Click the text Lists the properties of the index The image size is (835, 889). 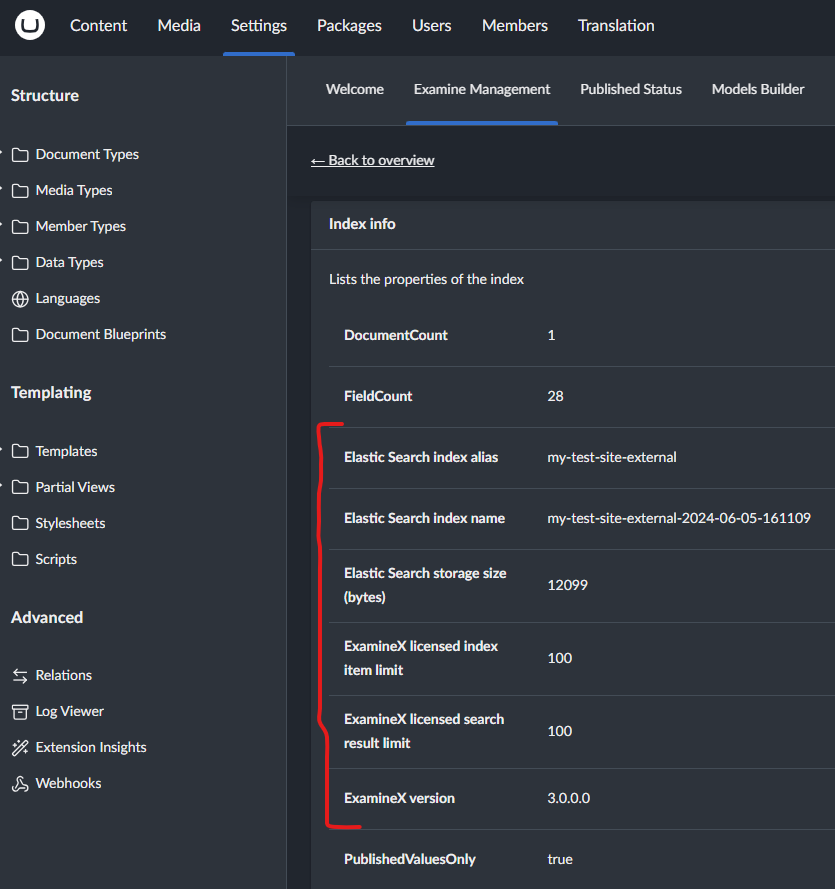[x=426, y=280]
